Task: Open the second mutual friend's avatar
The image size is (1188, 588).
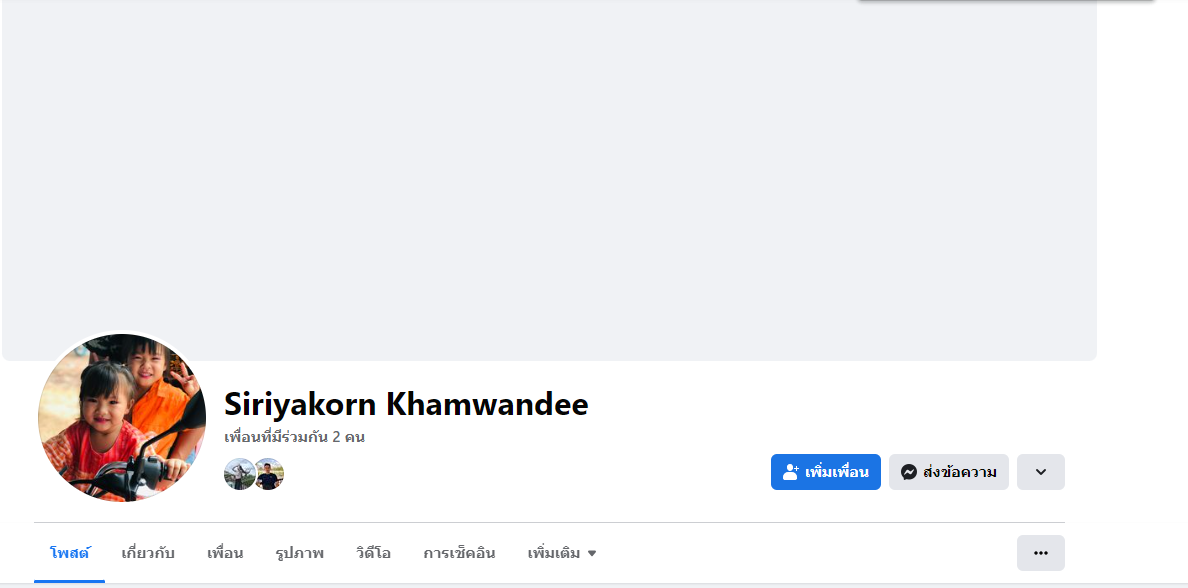Action: coord(268,474)
